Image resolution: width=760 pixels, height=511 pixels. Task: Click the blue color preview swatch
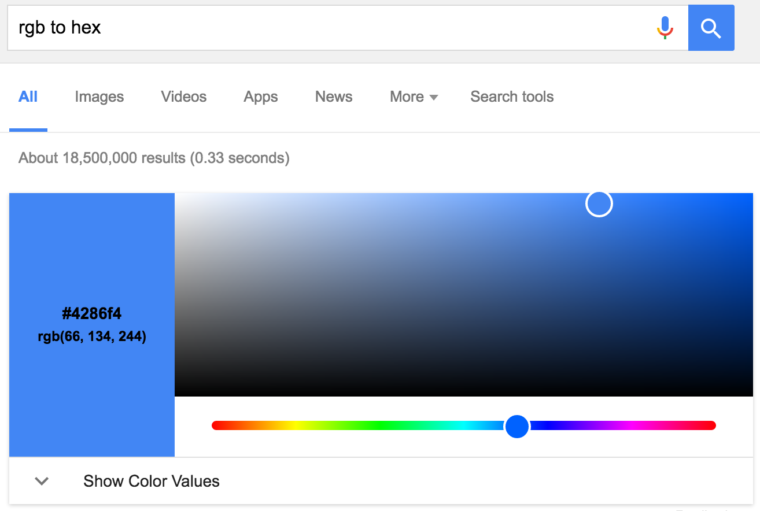(92, 324)
